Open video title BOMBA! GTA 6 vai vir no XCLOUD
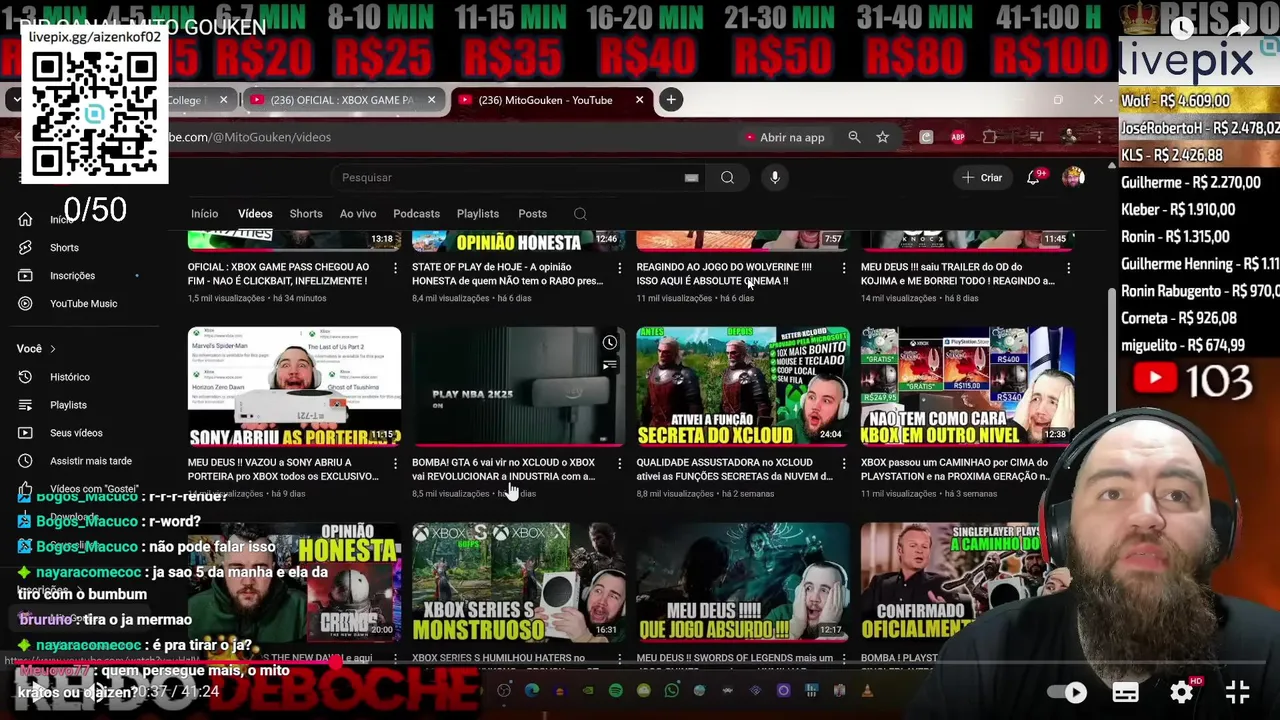This screenshot has width=1280, height=720. [x=503, y=469]
